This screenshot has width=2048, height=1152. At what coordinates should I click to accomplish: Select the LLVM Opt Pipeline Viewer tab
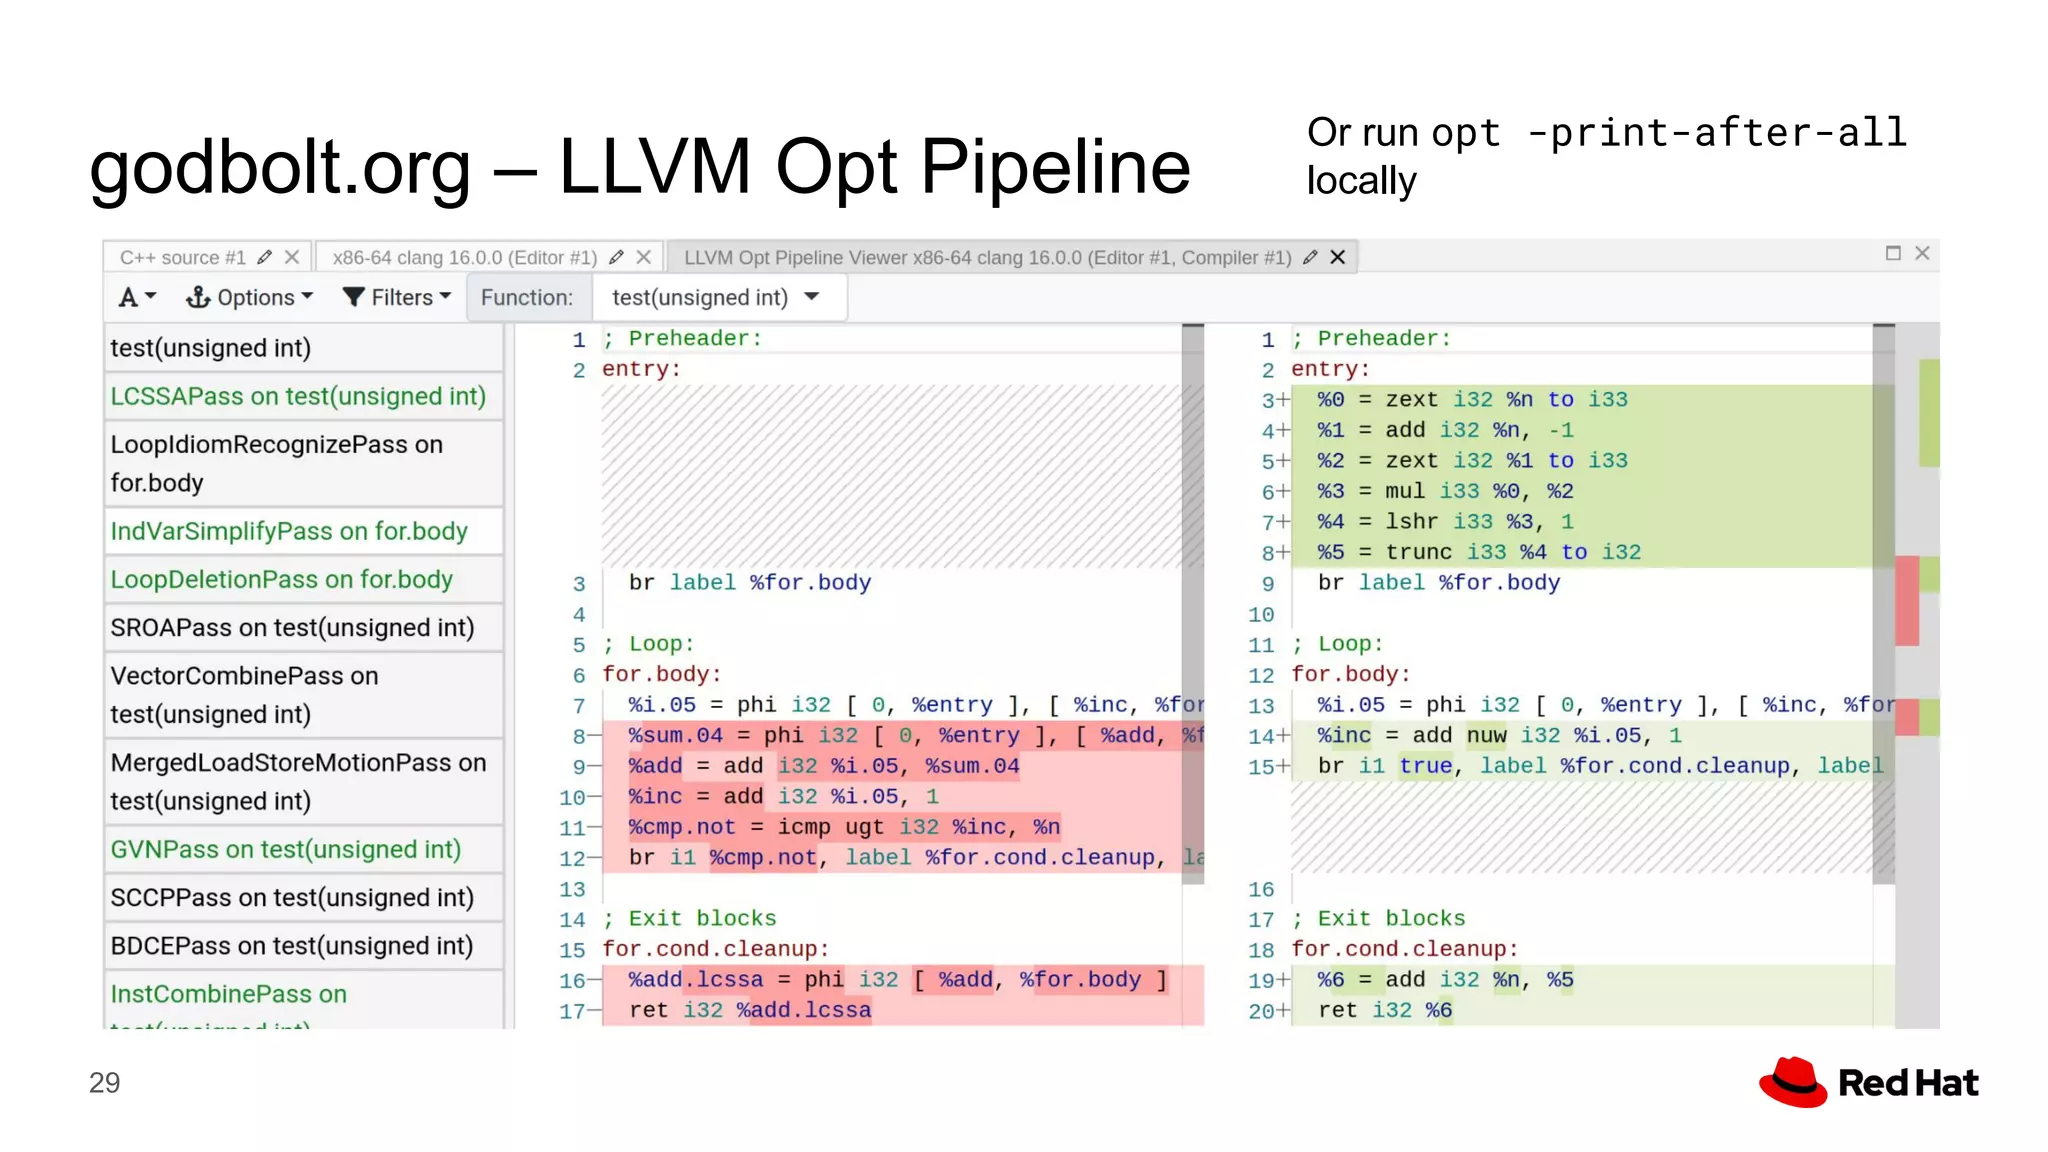point(987,257)
